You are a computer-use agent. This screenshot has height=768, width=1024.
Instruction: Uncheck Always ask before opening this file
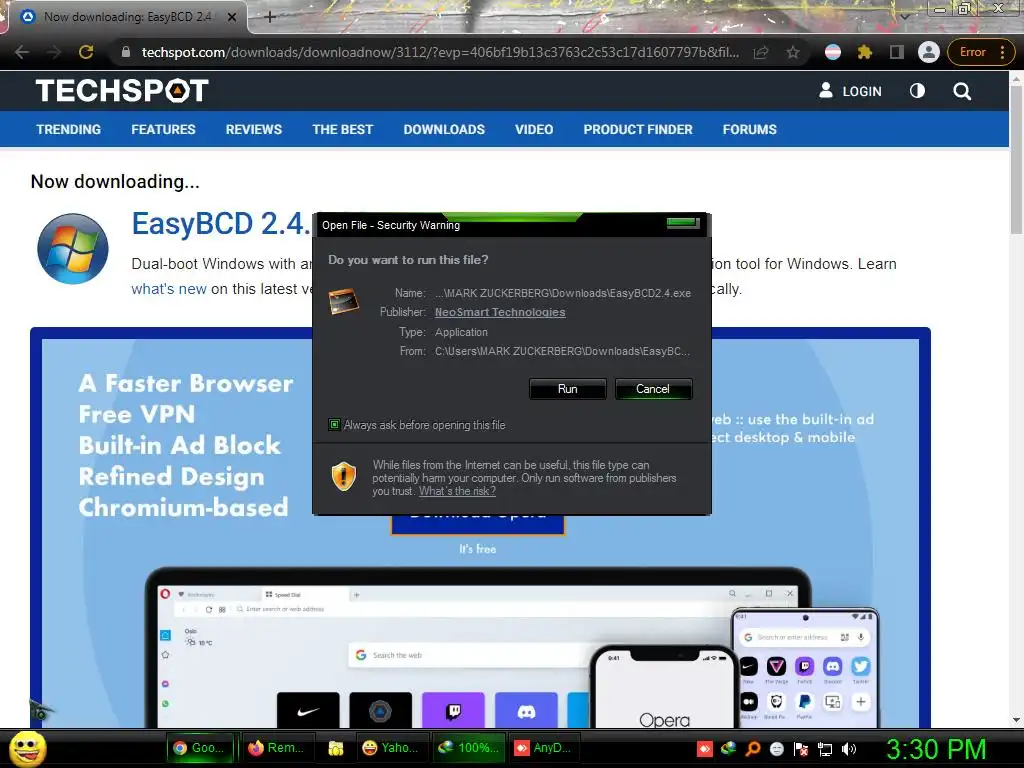[x=334, y=425]
